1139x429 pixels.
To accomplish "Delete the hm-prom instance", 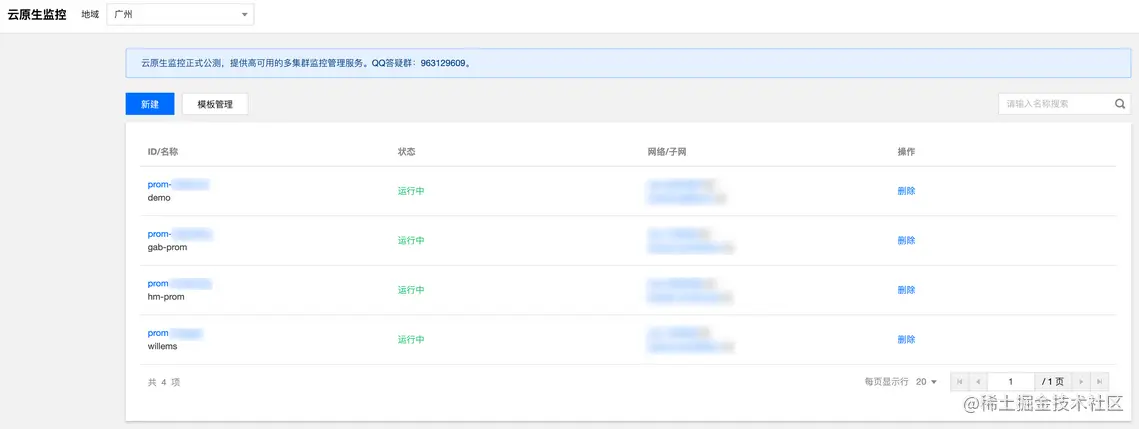I will [x=906, y=290].
